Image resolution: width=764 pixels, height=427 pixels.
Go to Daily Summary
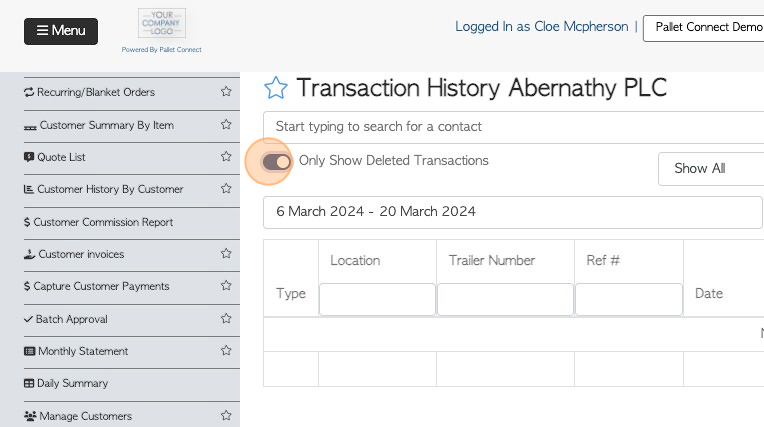point(66,383)
